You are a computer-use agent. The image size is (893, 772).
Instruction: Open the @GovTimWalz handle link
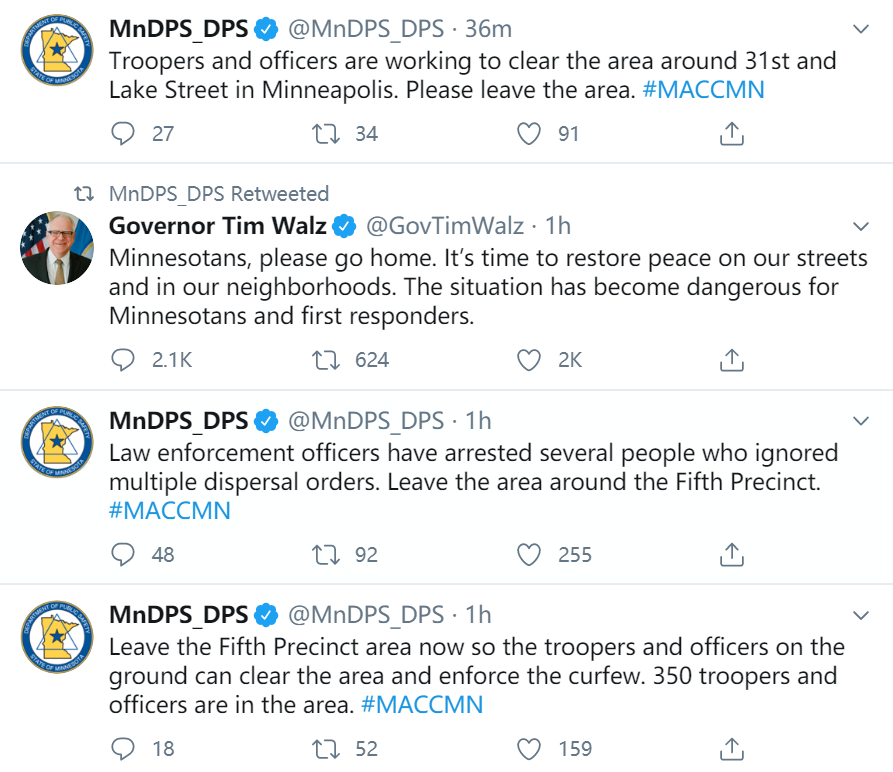tap(445, 226)
